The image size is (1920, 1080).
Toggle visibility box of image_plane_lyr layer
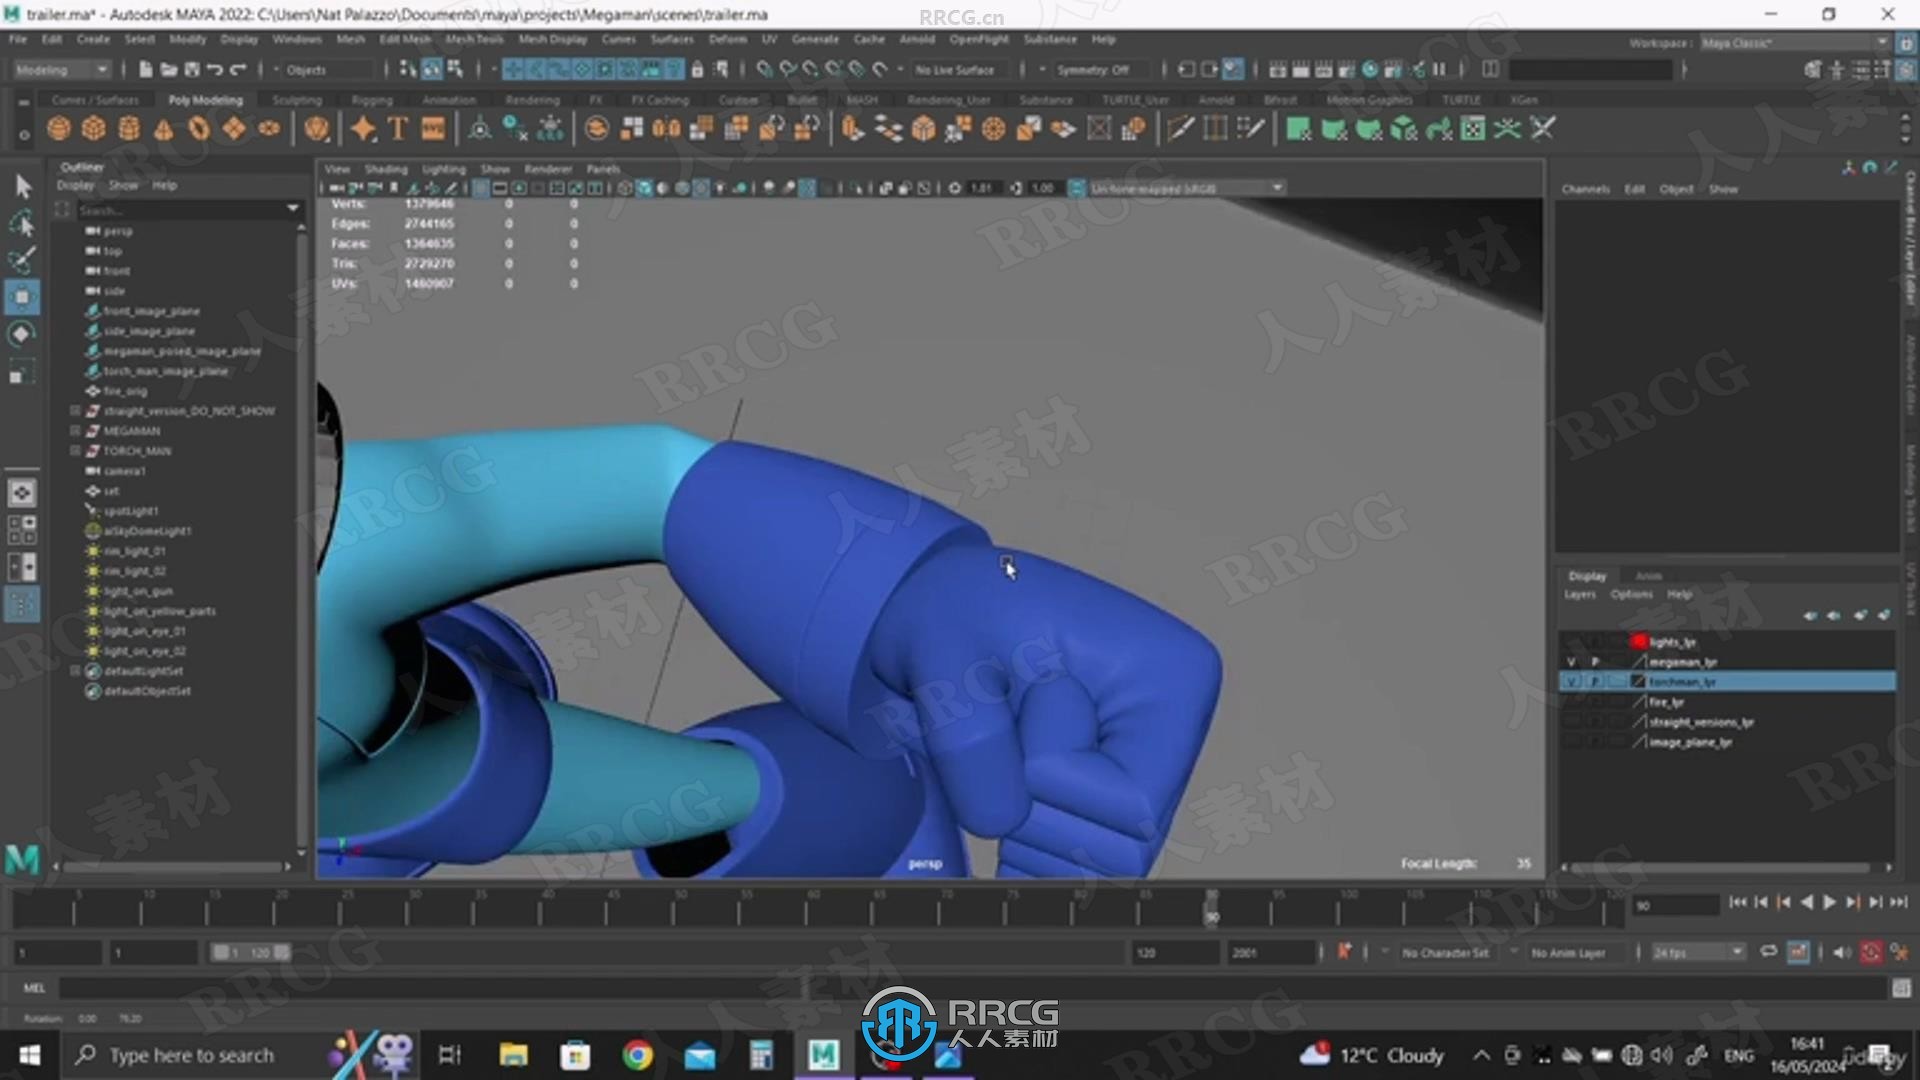pos(1571,742)
